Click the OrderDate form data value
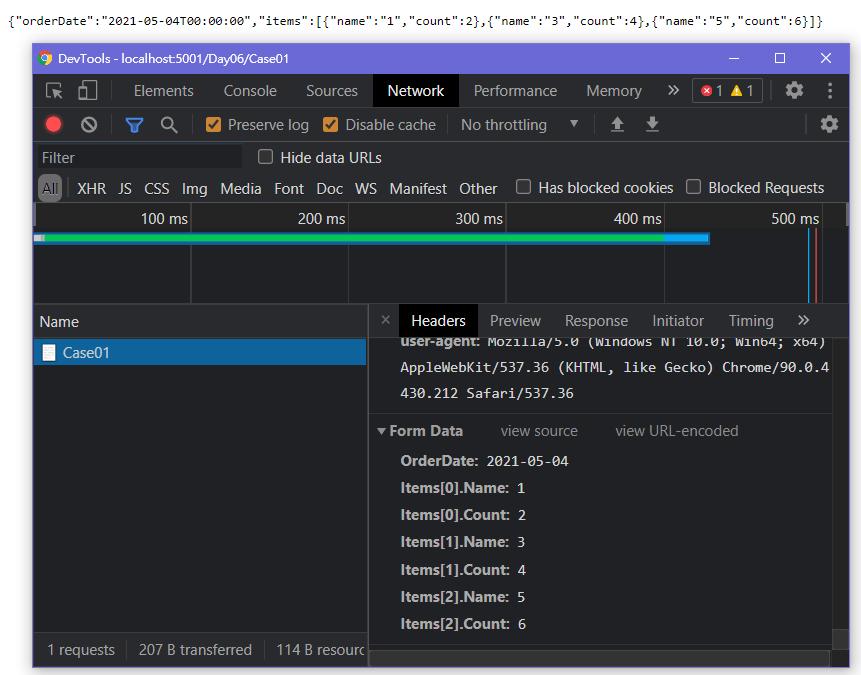Viewport: 861px width, 675px height. coord(527,461)
